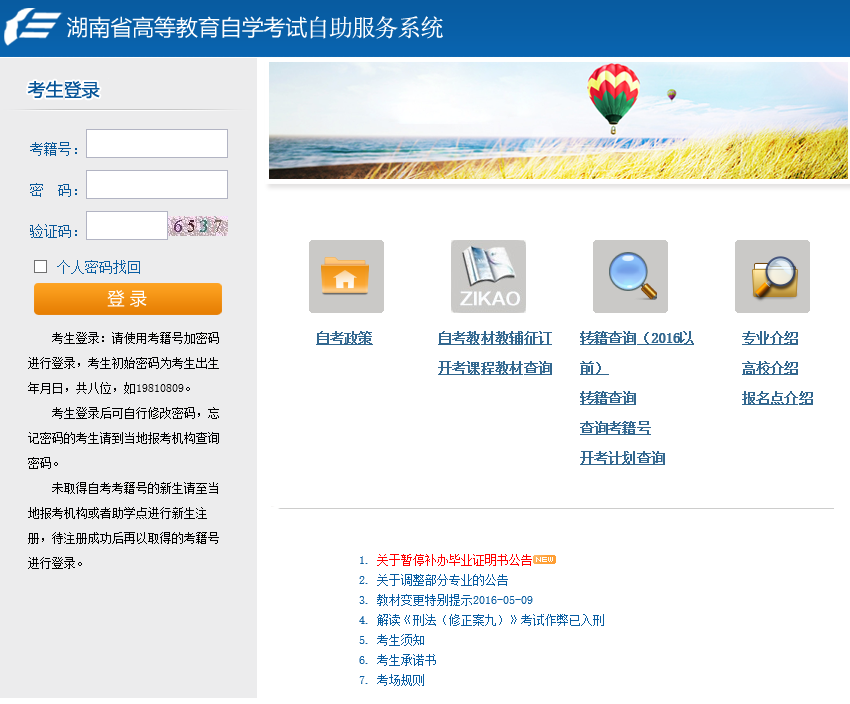This screenshot has width=850, height=704.
Task: Click the folder search icon
Action: pyautogui.click(x=772, y=276)
